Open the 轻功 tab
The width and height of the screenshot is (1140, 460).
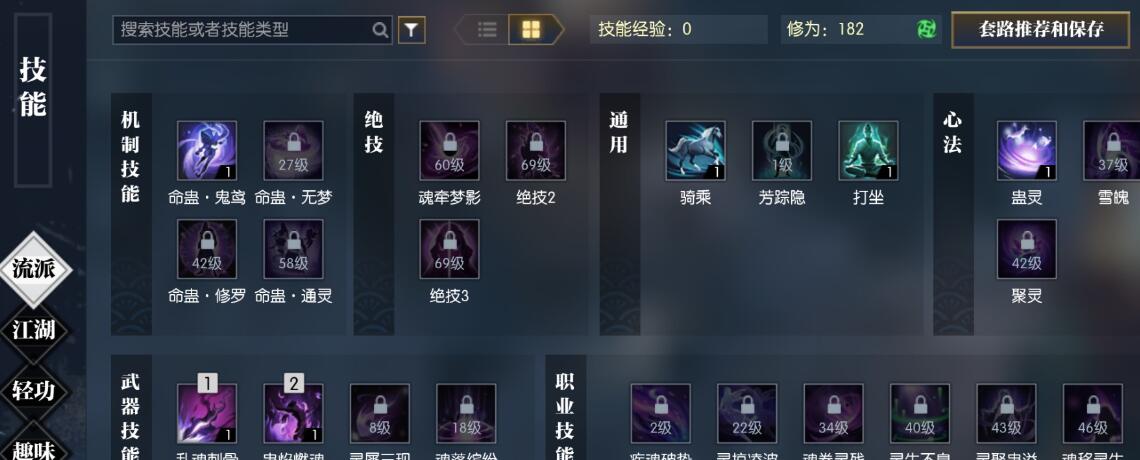click(x=33, y=391)
